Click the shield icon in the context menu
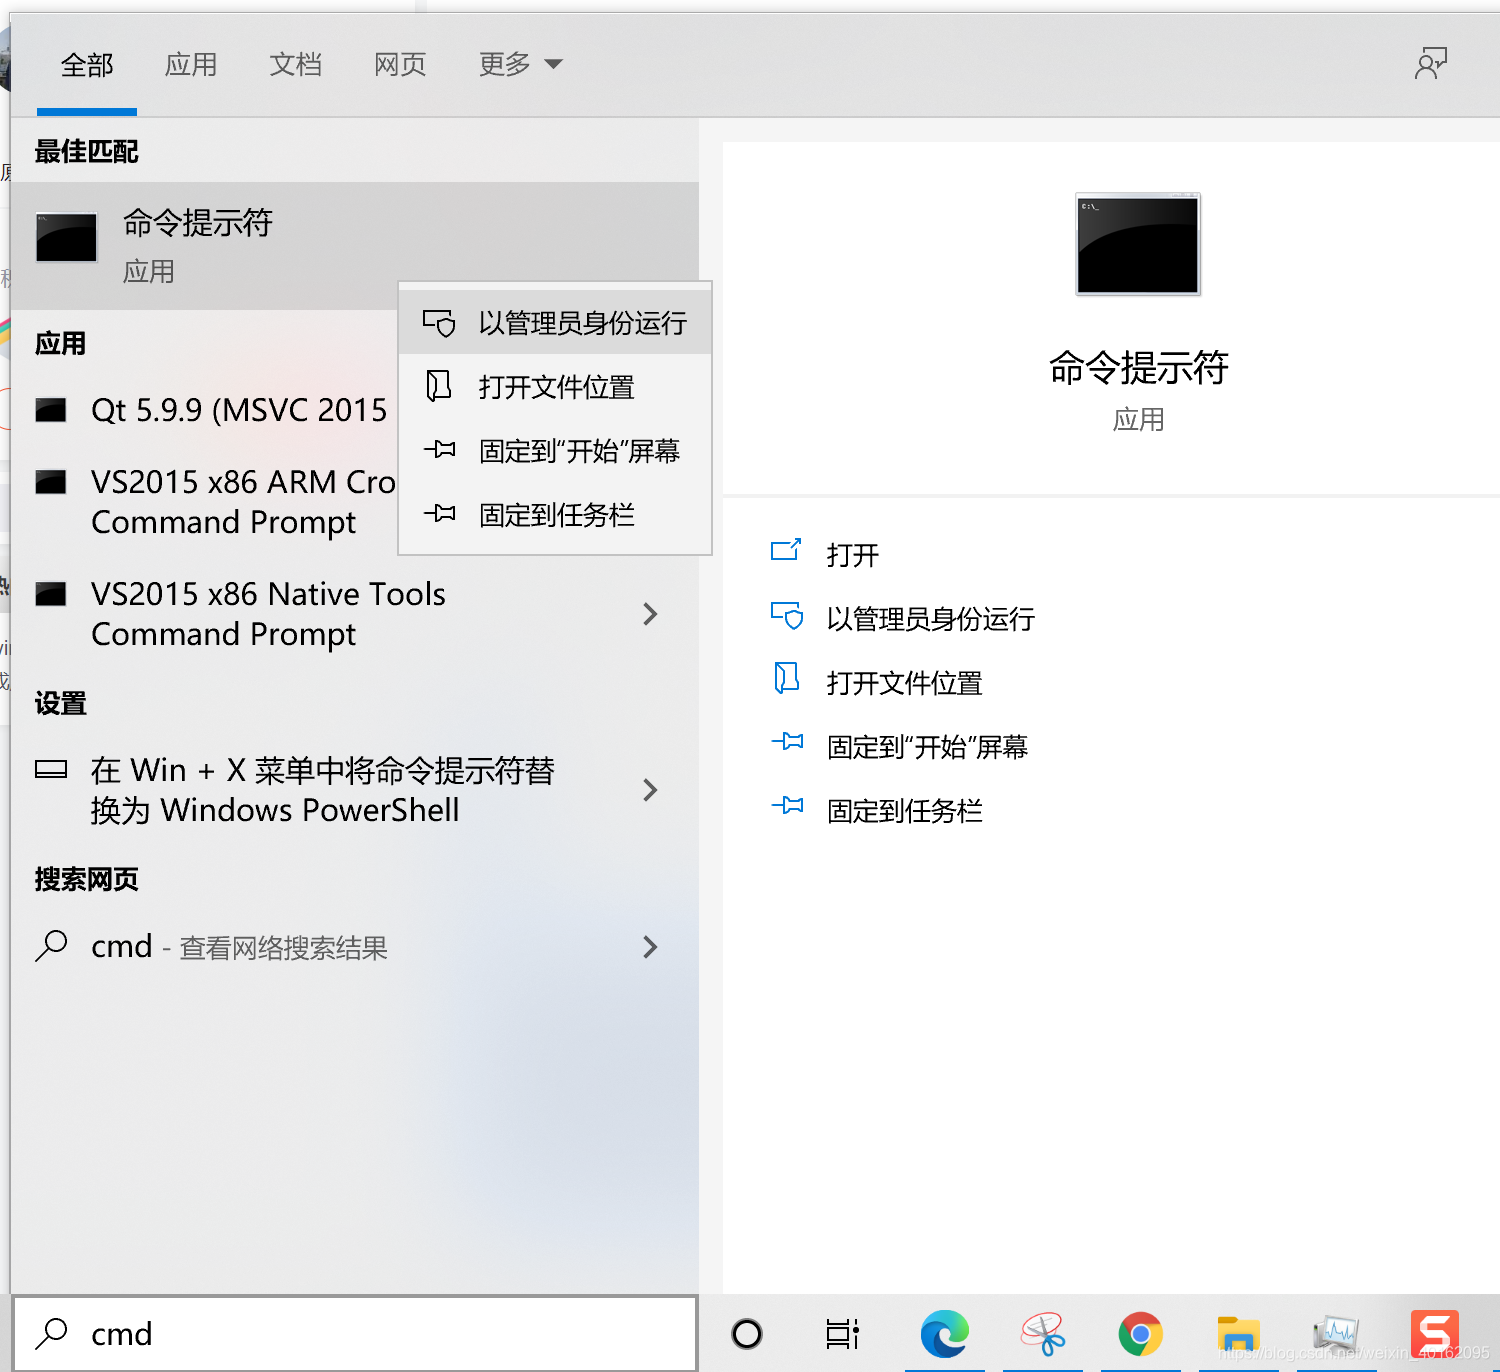1500x1372 pixels. pos(439,323)
